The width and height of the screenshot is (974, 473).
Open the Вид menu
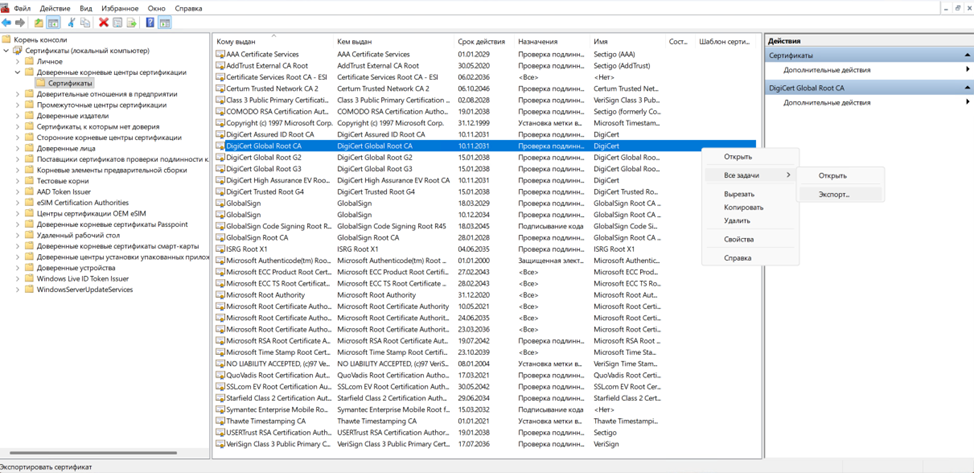(86, 9)
